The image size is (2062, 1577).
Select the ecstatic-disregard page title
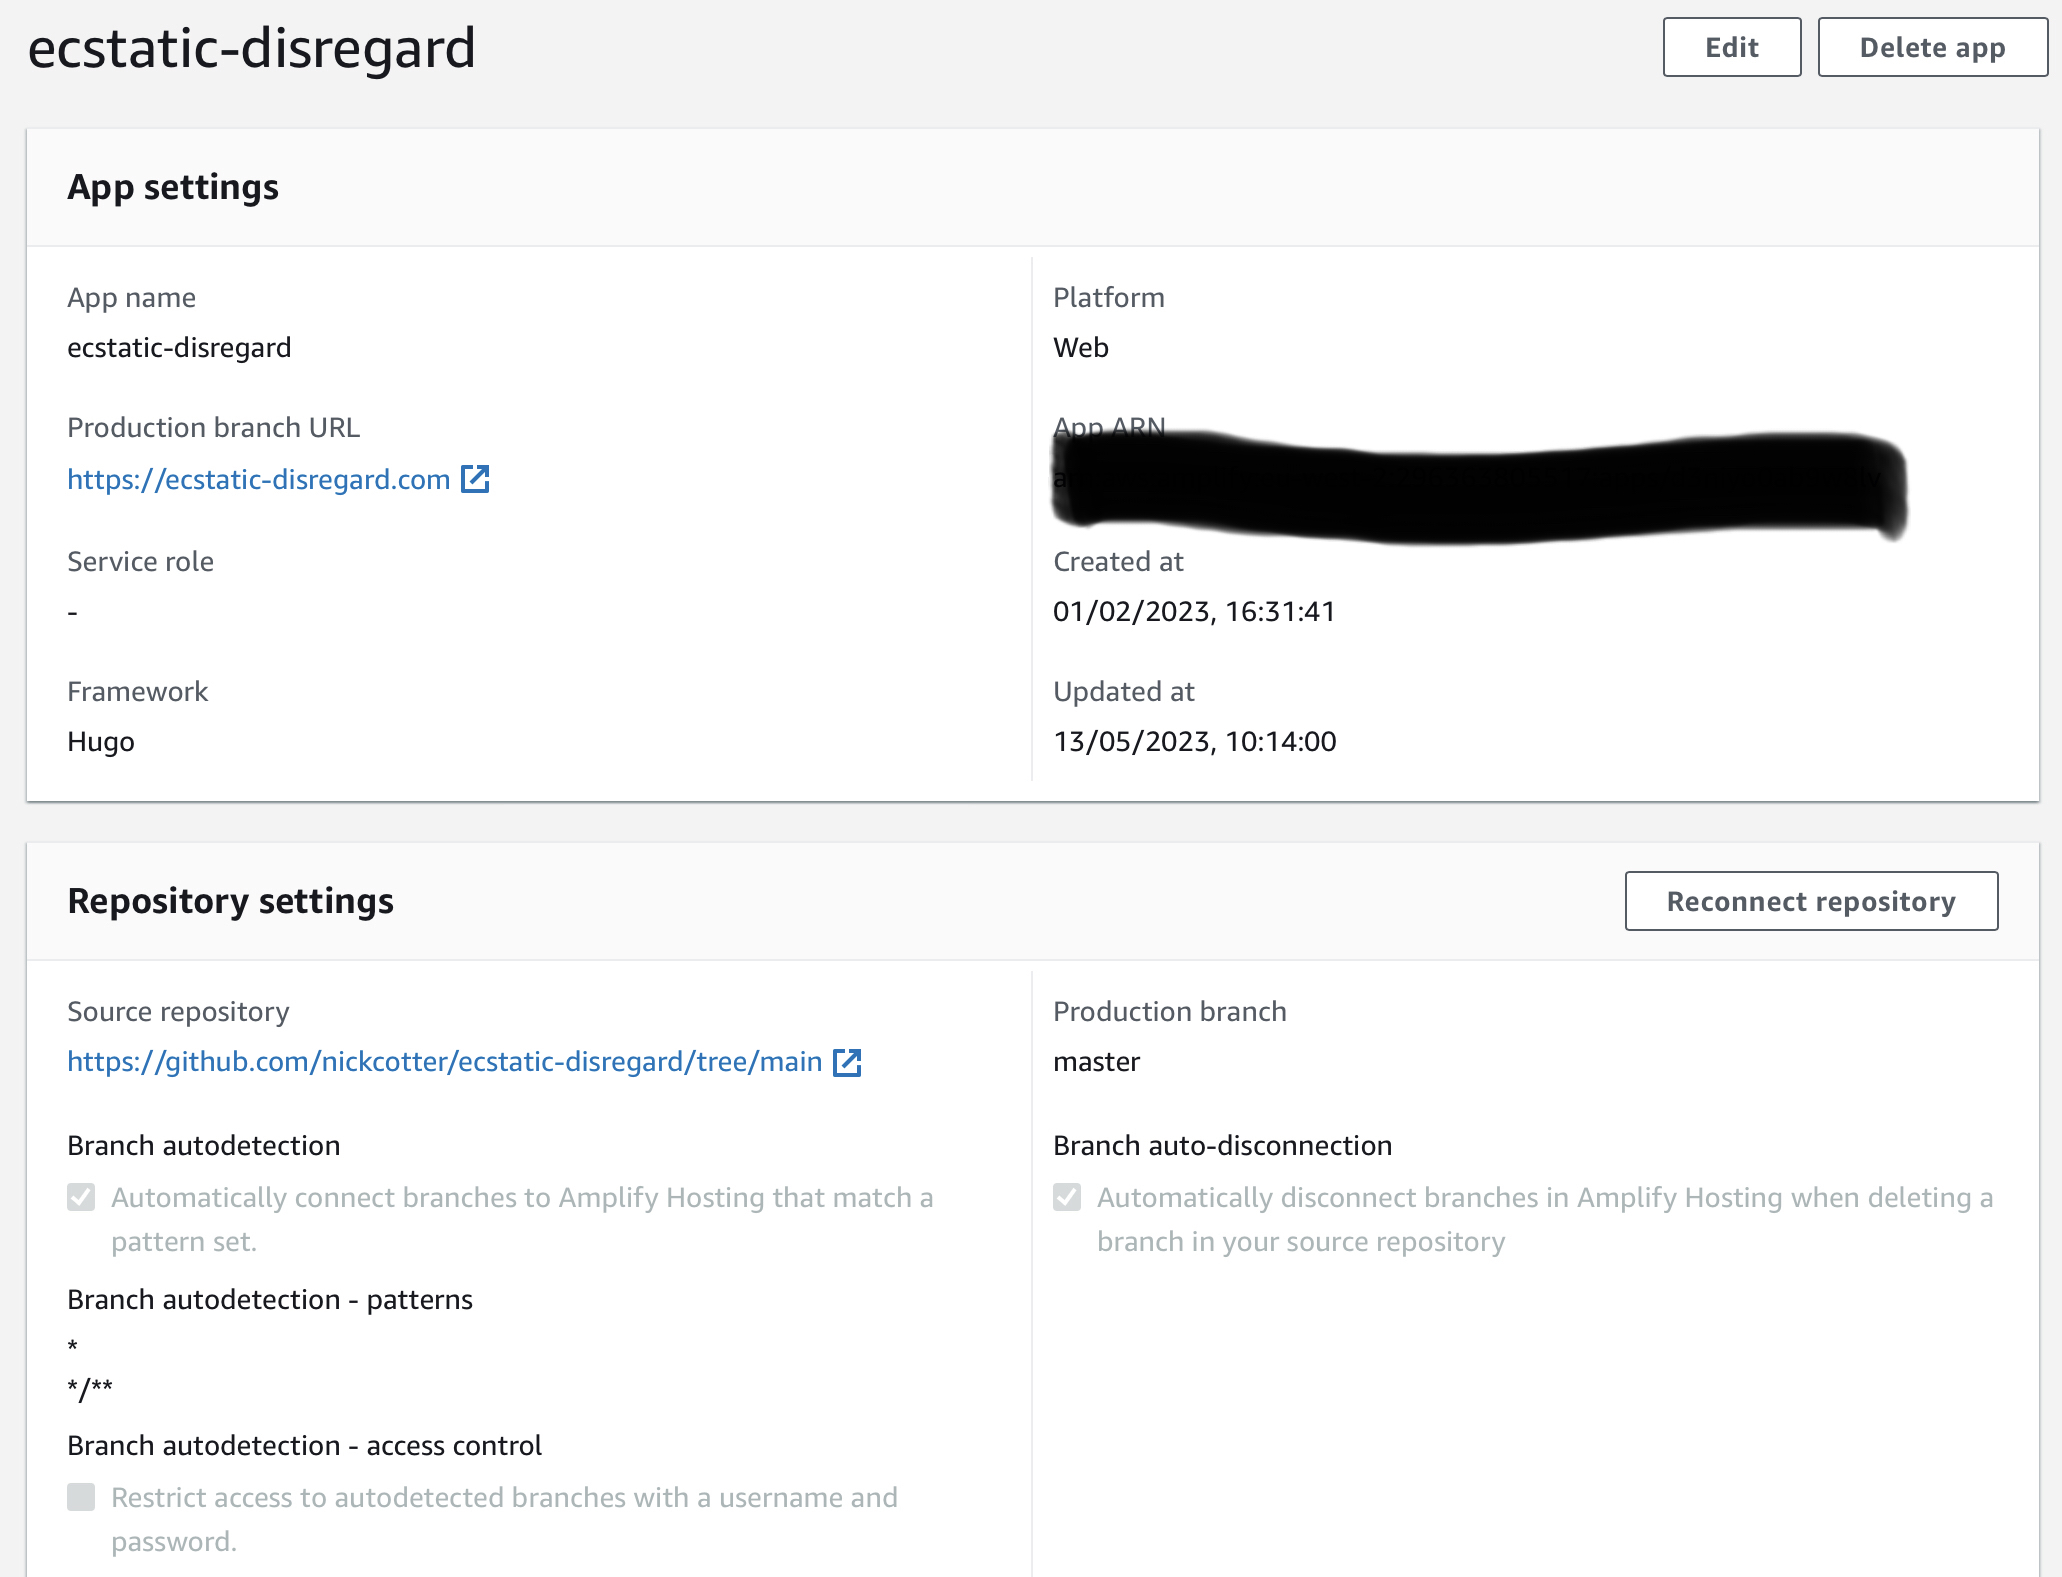pos(252,48)
